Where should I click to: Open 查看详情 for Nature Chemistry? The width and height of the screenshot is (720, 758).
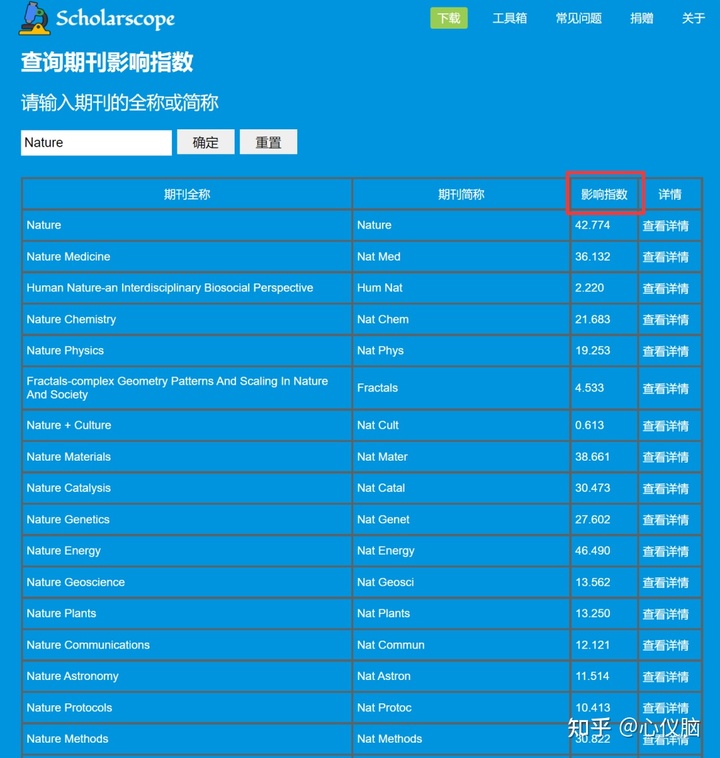[666, 320]
